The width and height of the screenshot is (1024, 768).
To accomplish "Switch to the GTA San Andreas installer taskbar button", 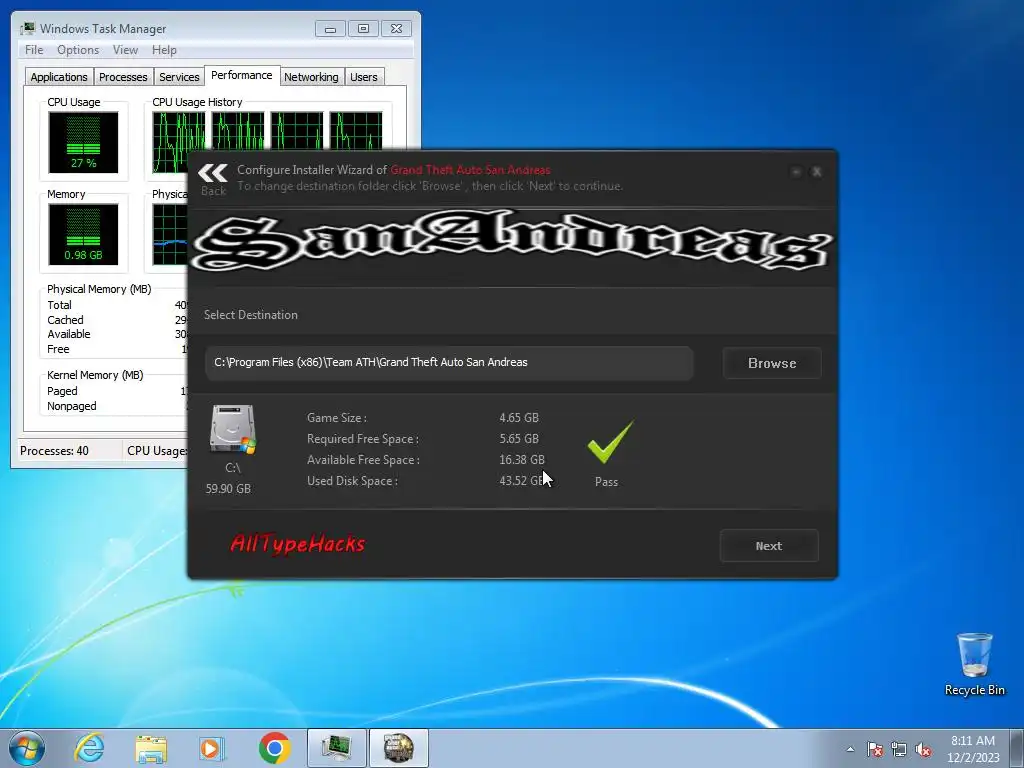I will click(398, 748).
